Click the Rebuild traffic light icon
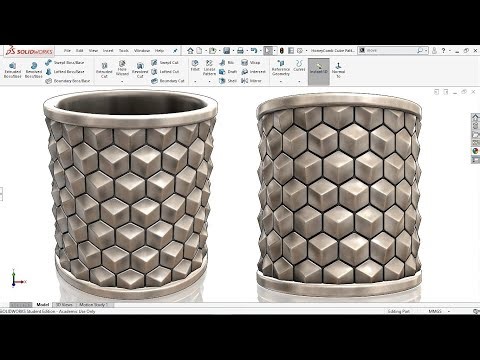This screenshot has height=360, width=480. 282,51
